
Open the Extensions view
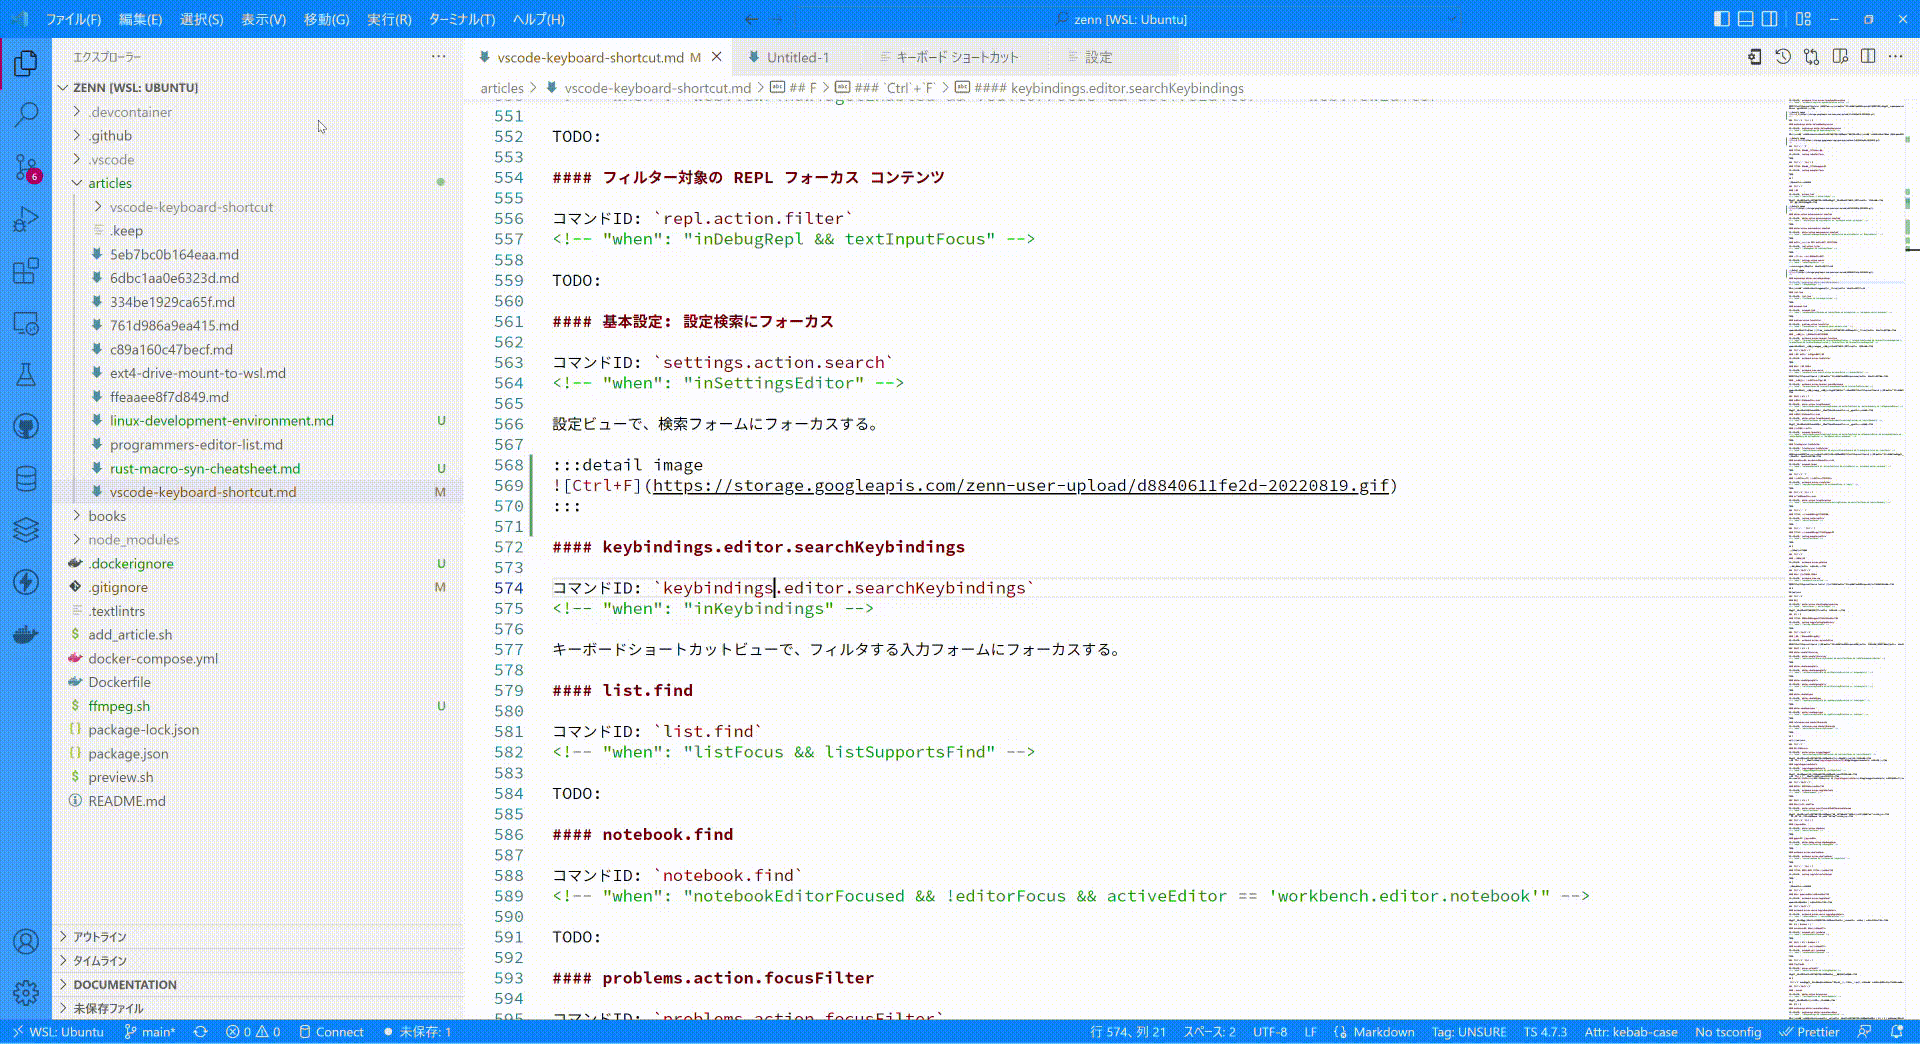coord(26,271)
